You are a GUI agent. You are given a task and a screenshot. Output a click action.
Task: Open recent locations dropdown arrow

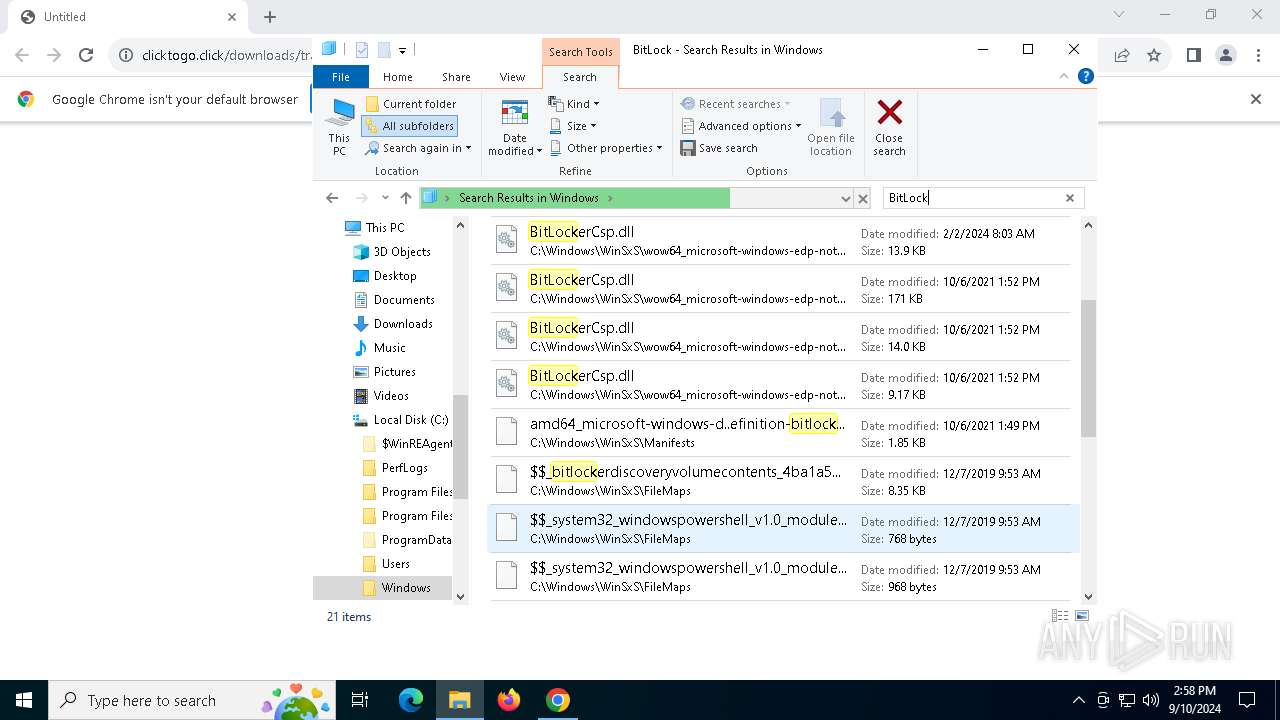(x=385, y=198)
